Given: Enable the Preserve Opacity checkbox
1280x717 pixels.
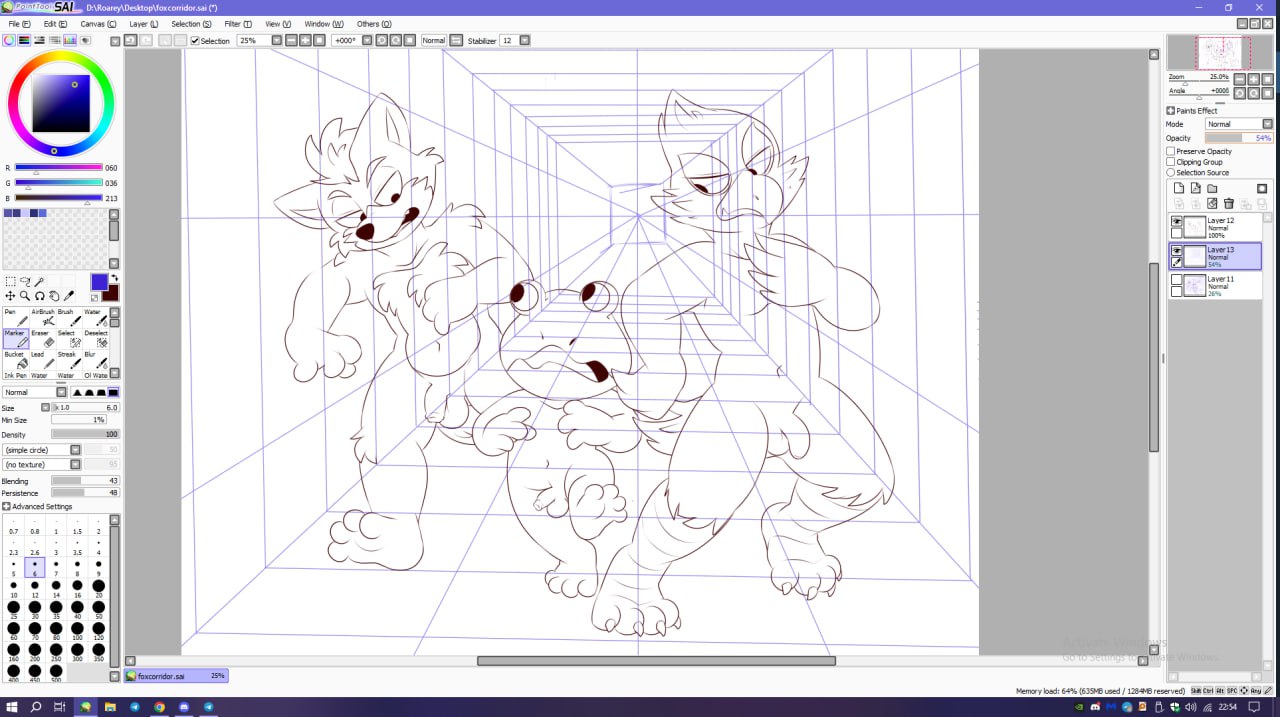Looking at the screenshot, I should point(1171,151).
